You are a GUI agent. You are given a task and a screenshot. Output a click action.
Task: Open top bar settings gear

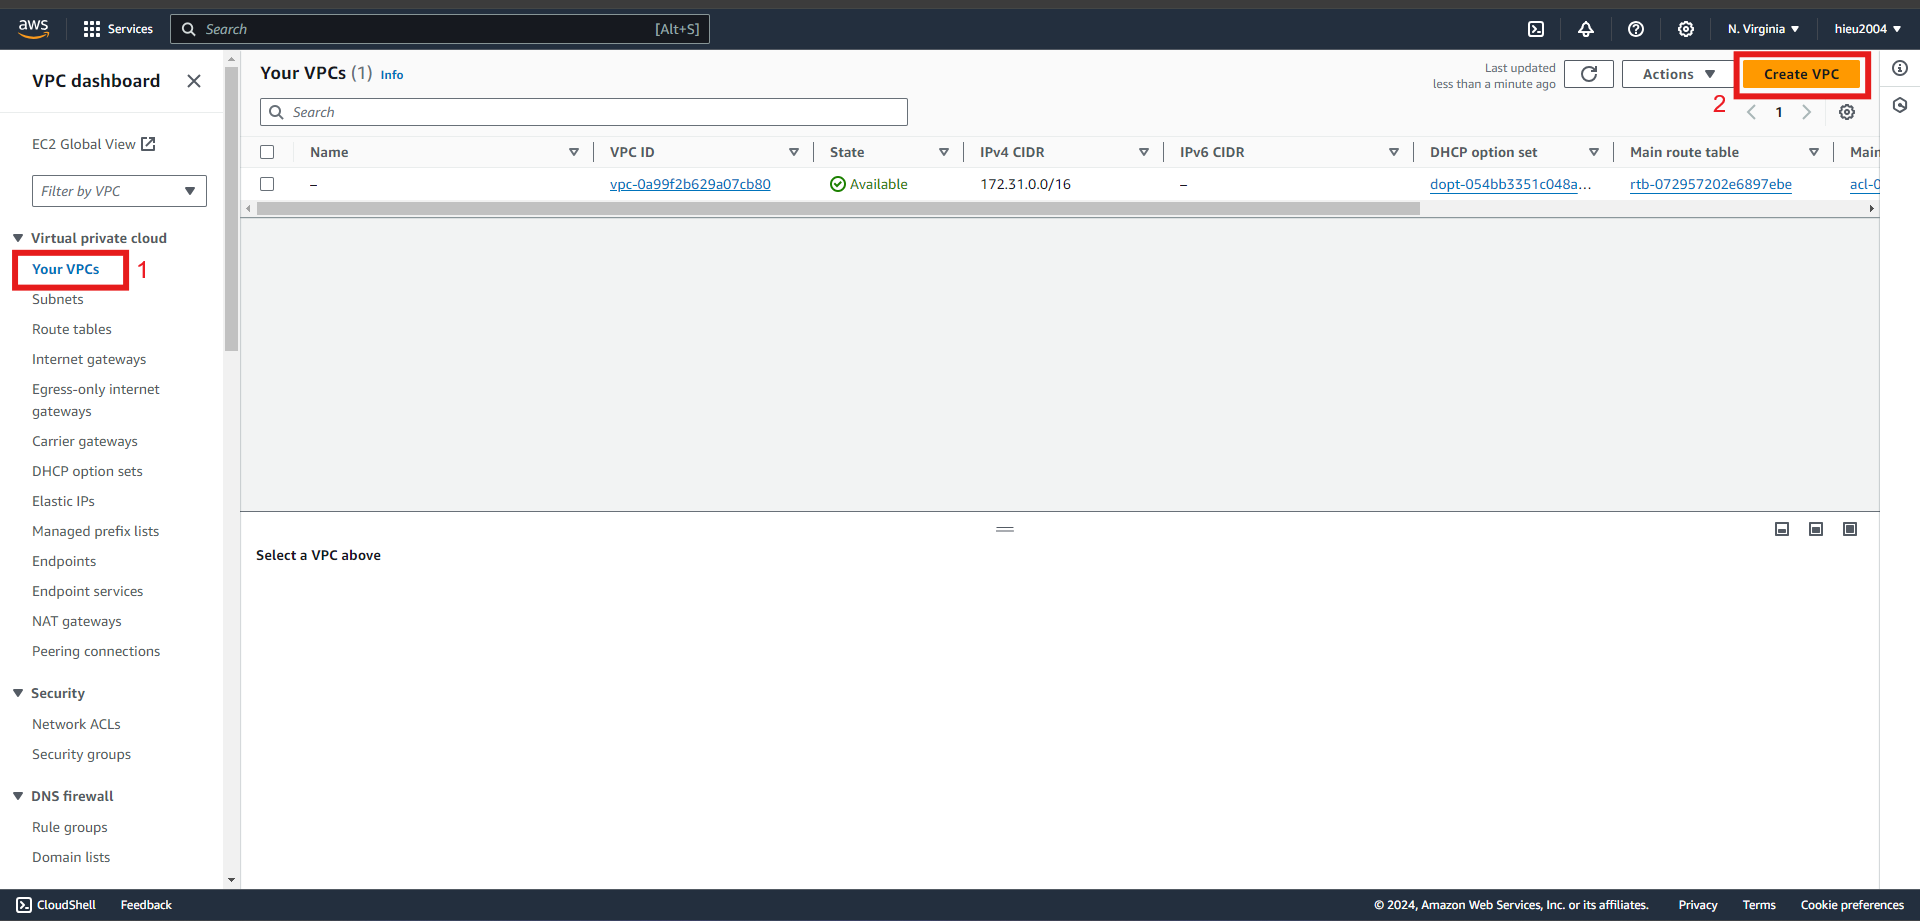[1686, 29]
